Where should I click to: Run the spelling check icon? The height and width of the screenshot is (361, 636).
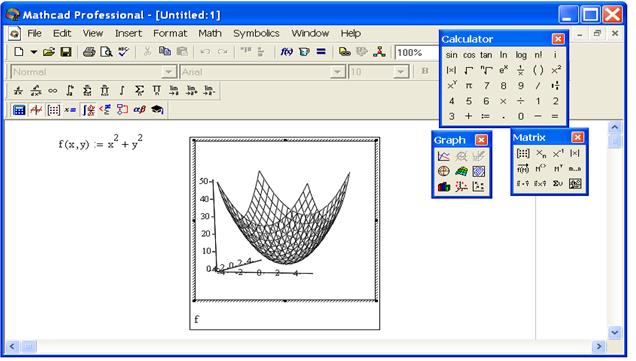[123, 52]
